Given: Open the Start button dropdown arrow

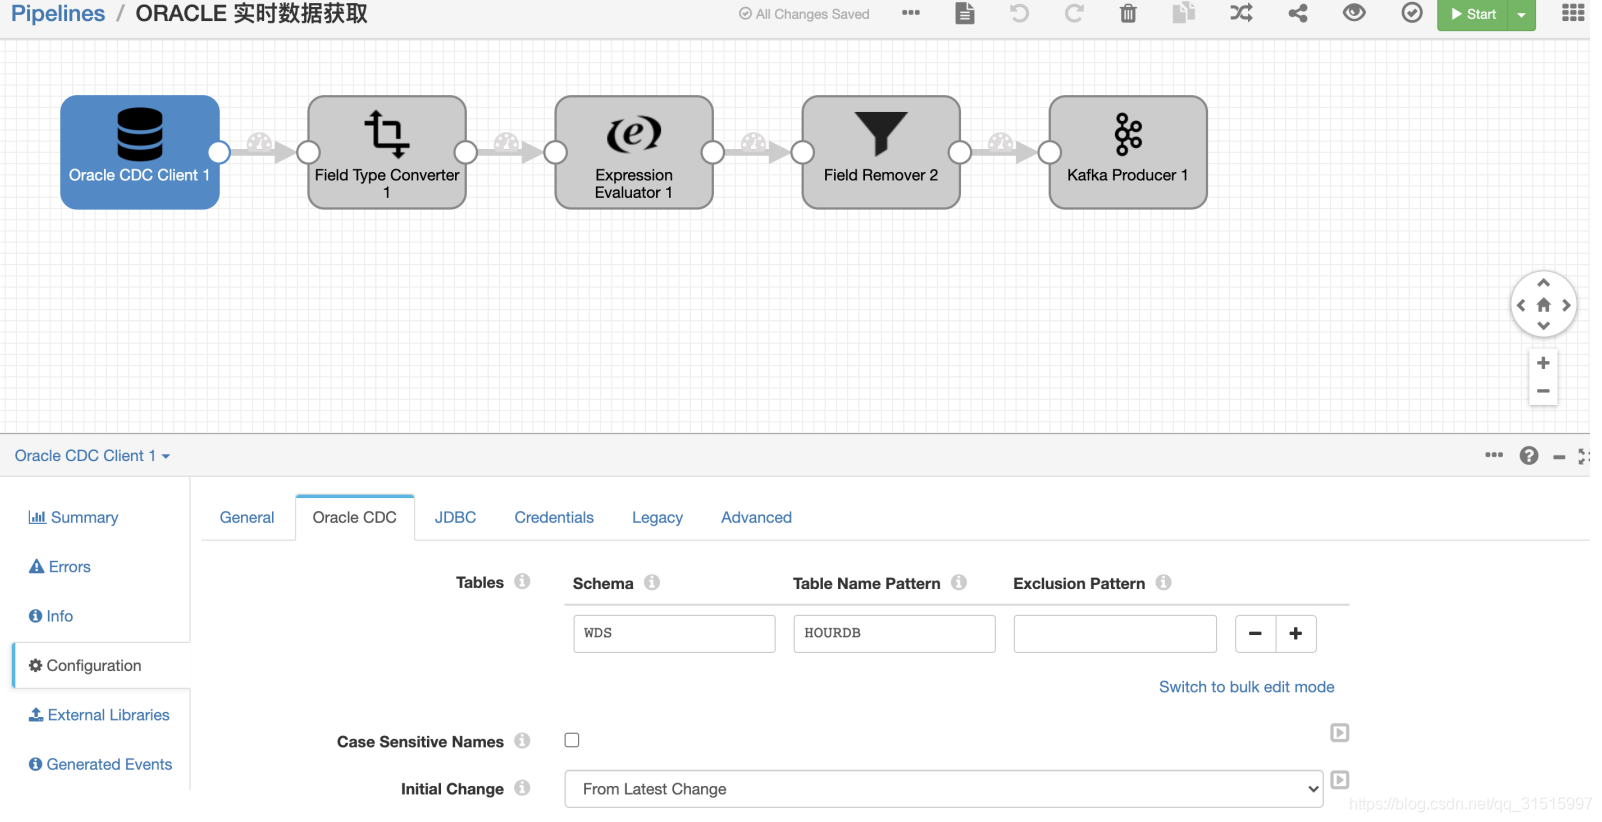Looking at the screenshot, I should pos(1521,14).
